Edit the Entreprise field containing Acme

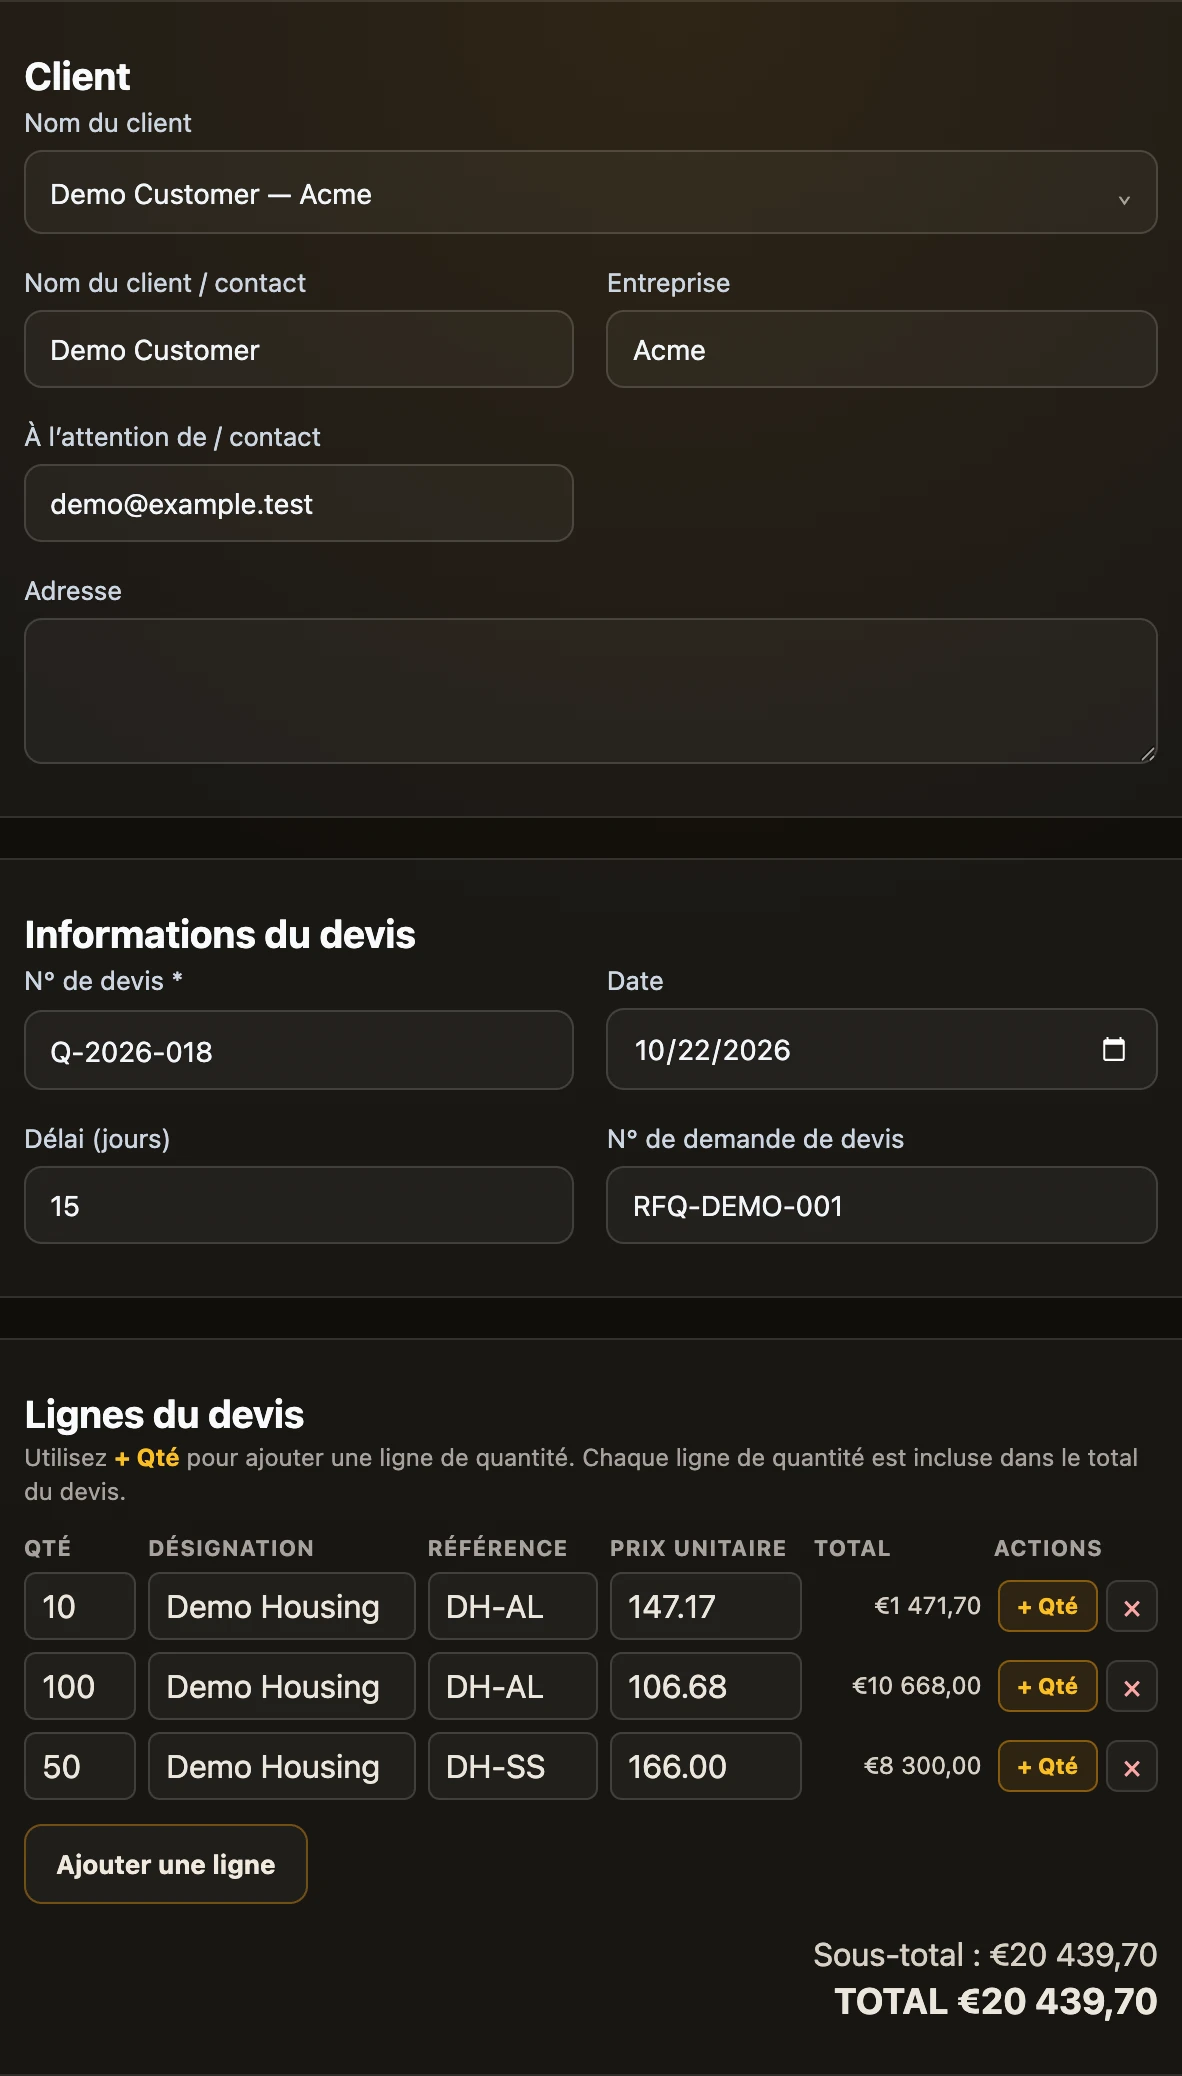(x=881, y=349)
